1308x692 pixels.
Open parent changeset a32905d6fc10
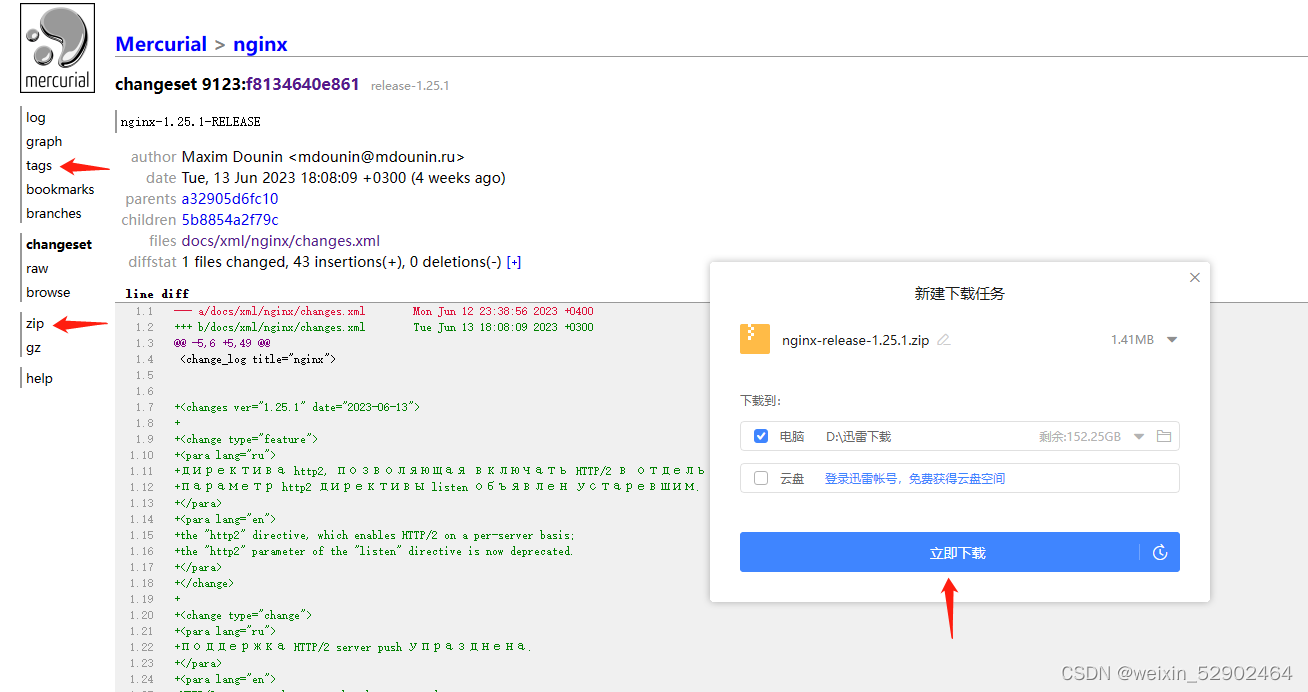pos(230,199)
